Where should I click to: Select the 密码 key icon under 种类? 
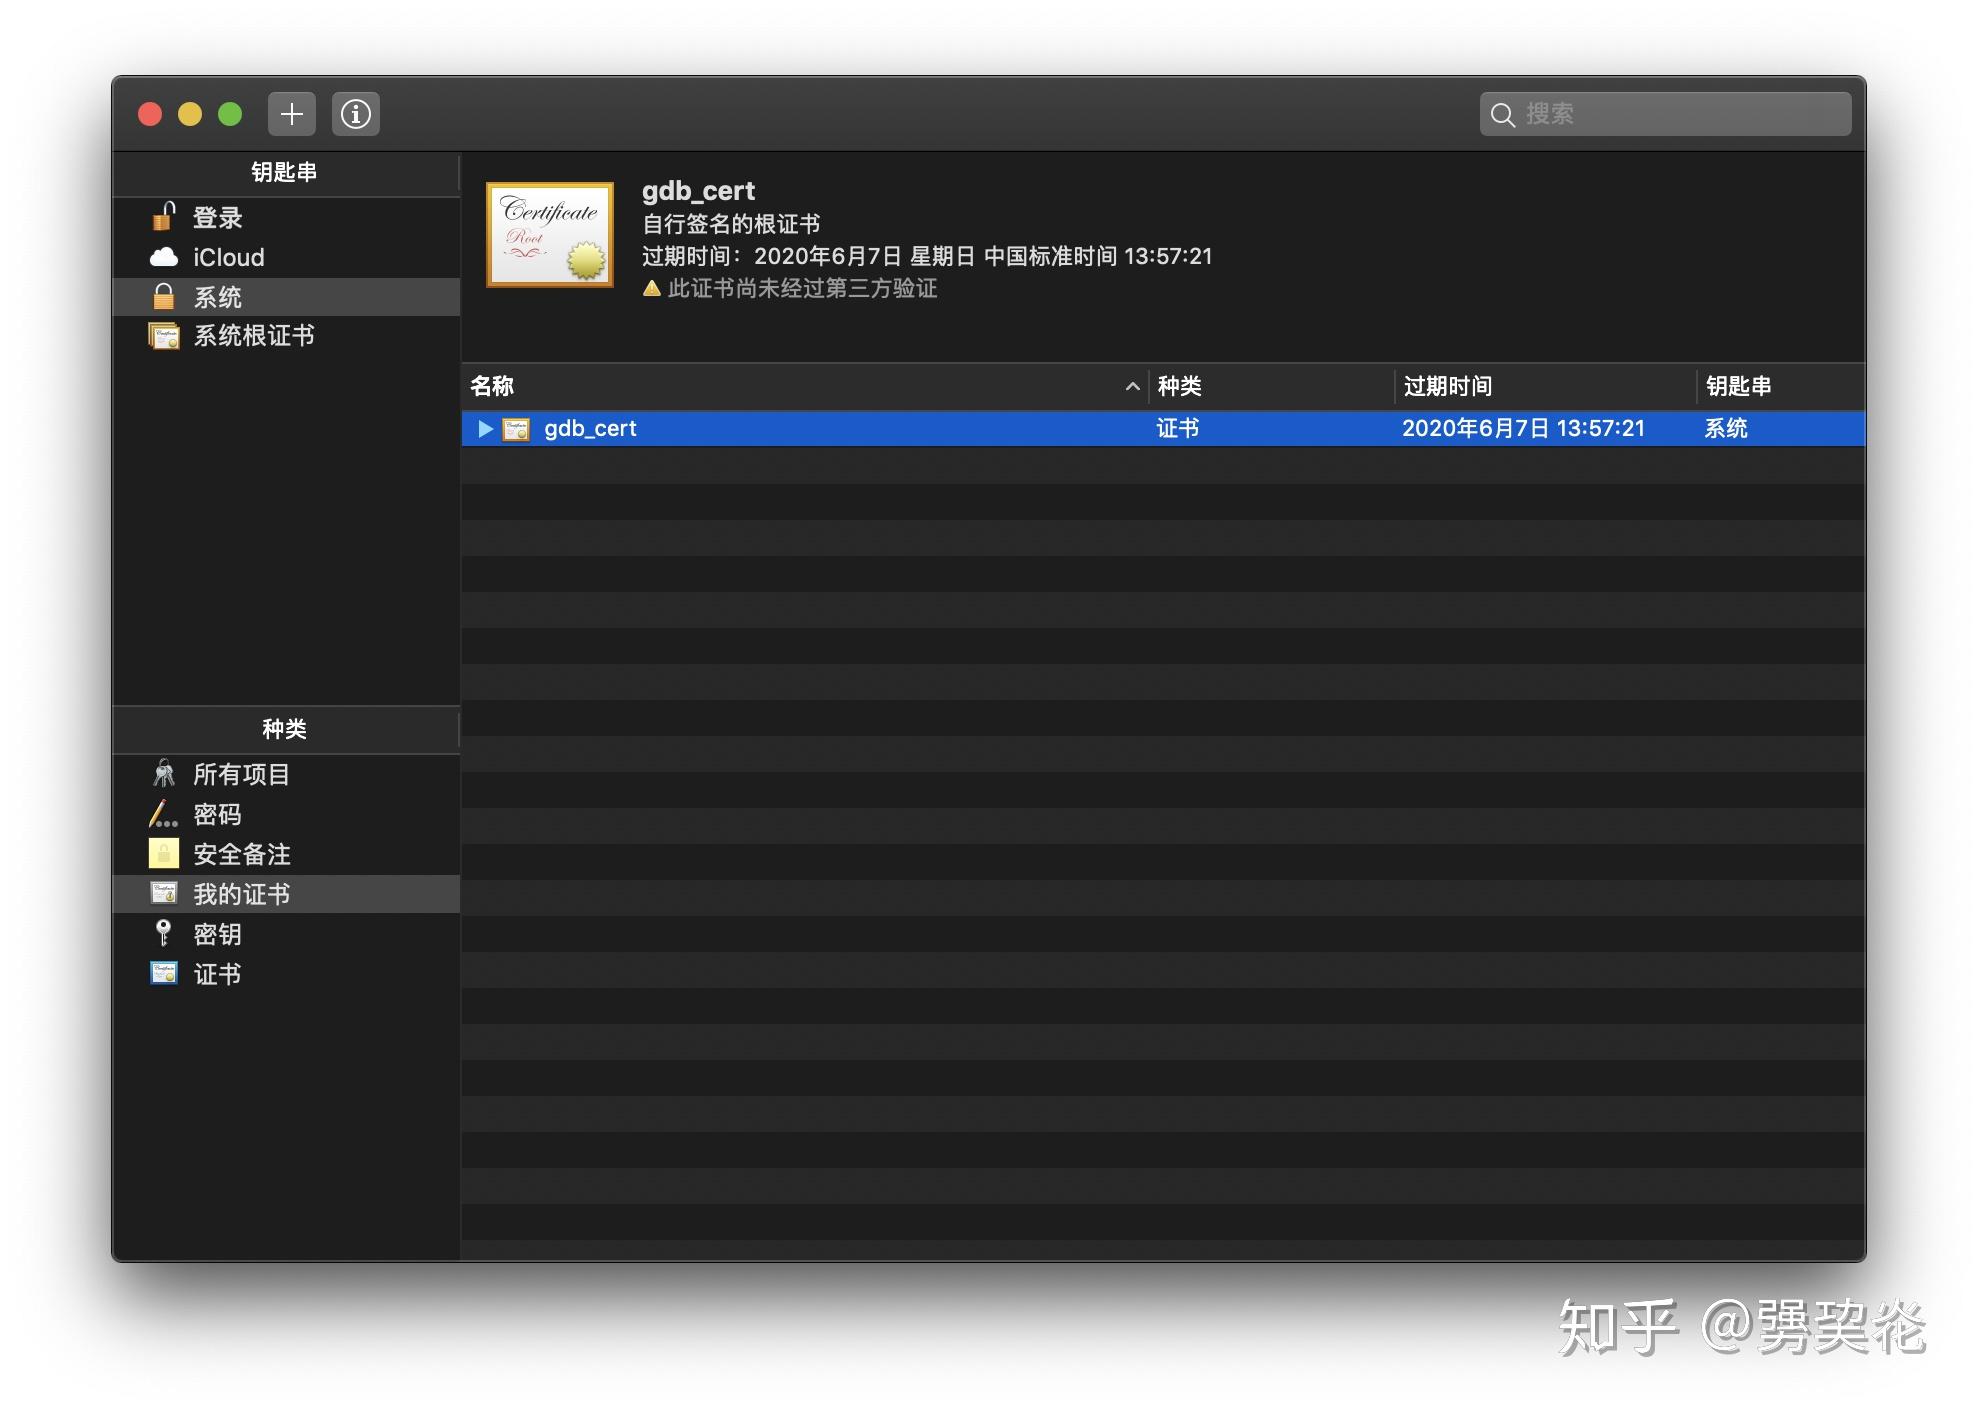[x=163, y=814]
